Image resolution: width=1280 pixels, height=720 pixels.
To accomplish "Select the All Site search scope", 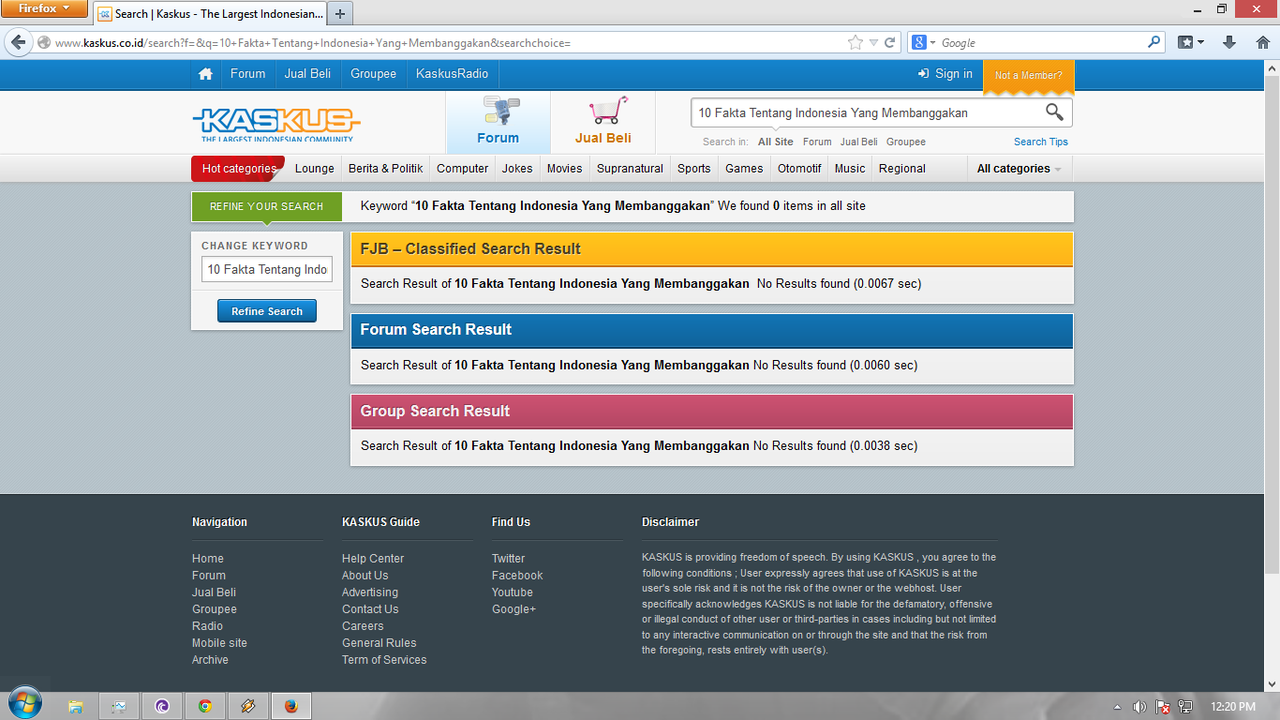I will [776, 142].
